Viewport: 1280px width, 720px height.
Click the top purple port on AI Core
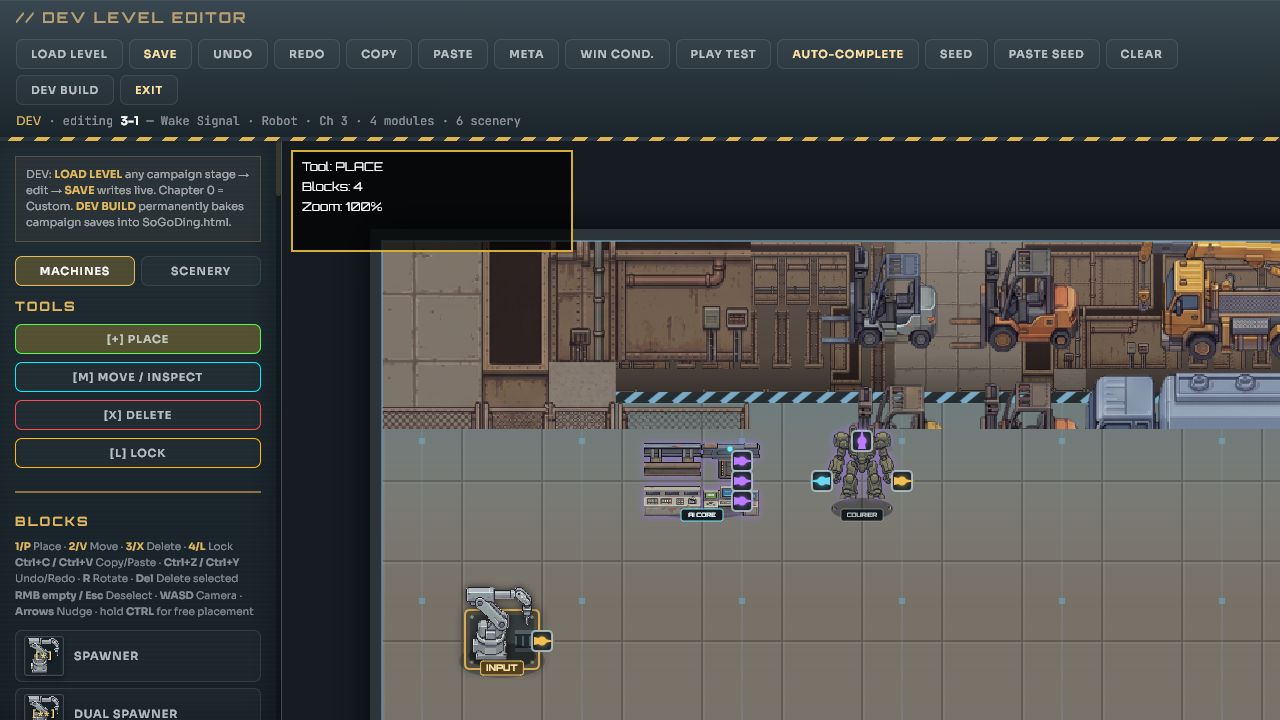742,461
